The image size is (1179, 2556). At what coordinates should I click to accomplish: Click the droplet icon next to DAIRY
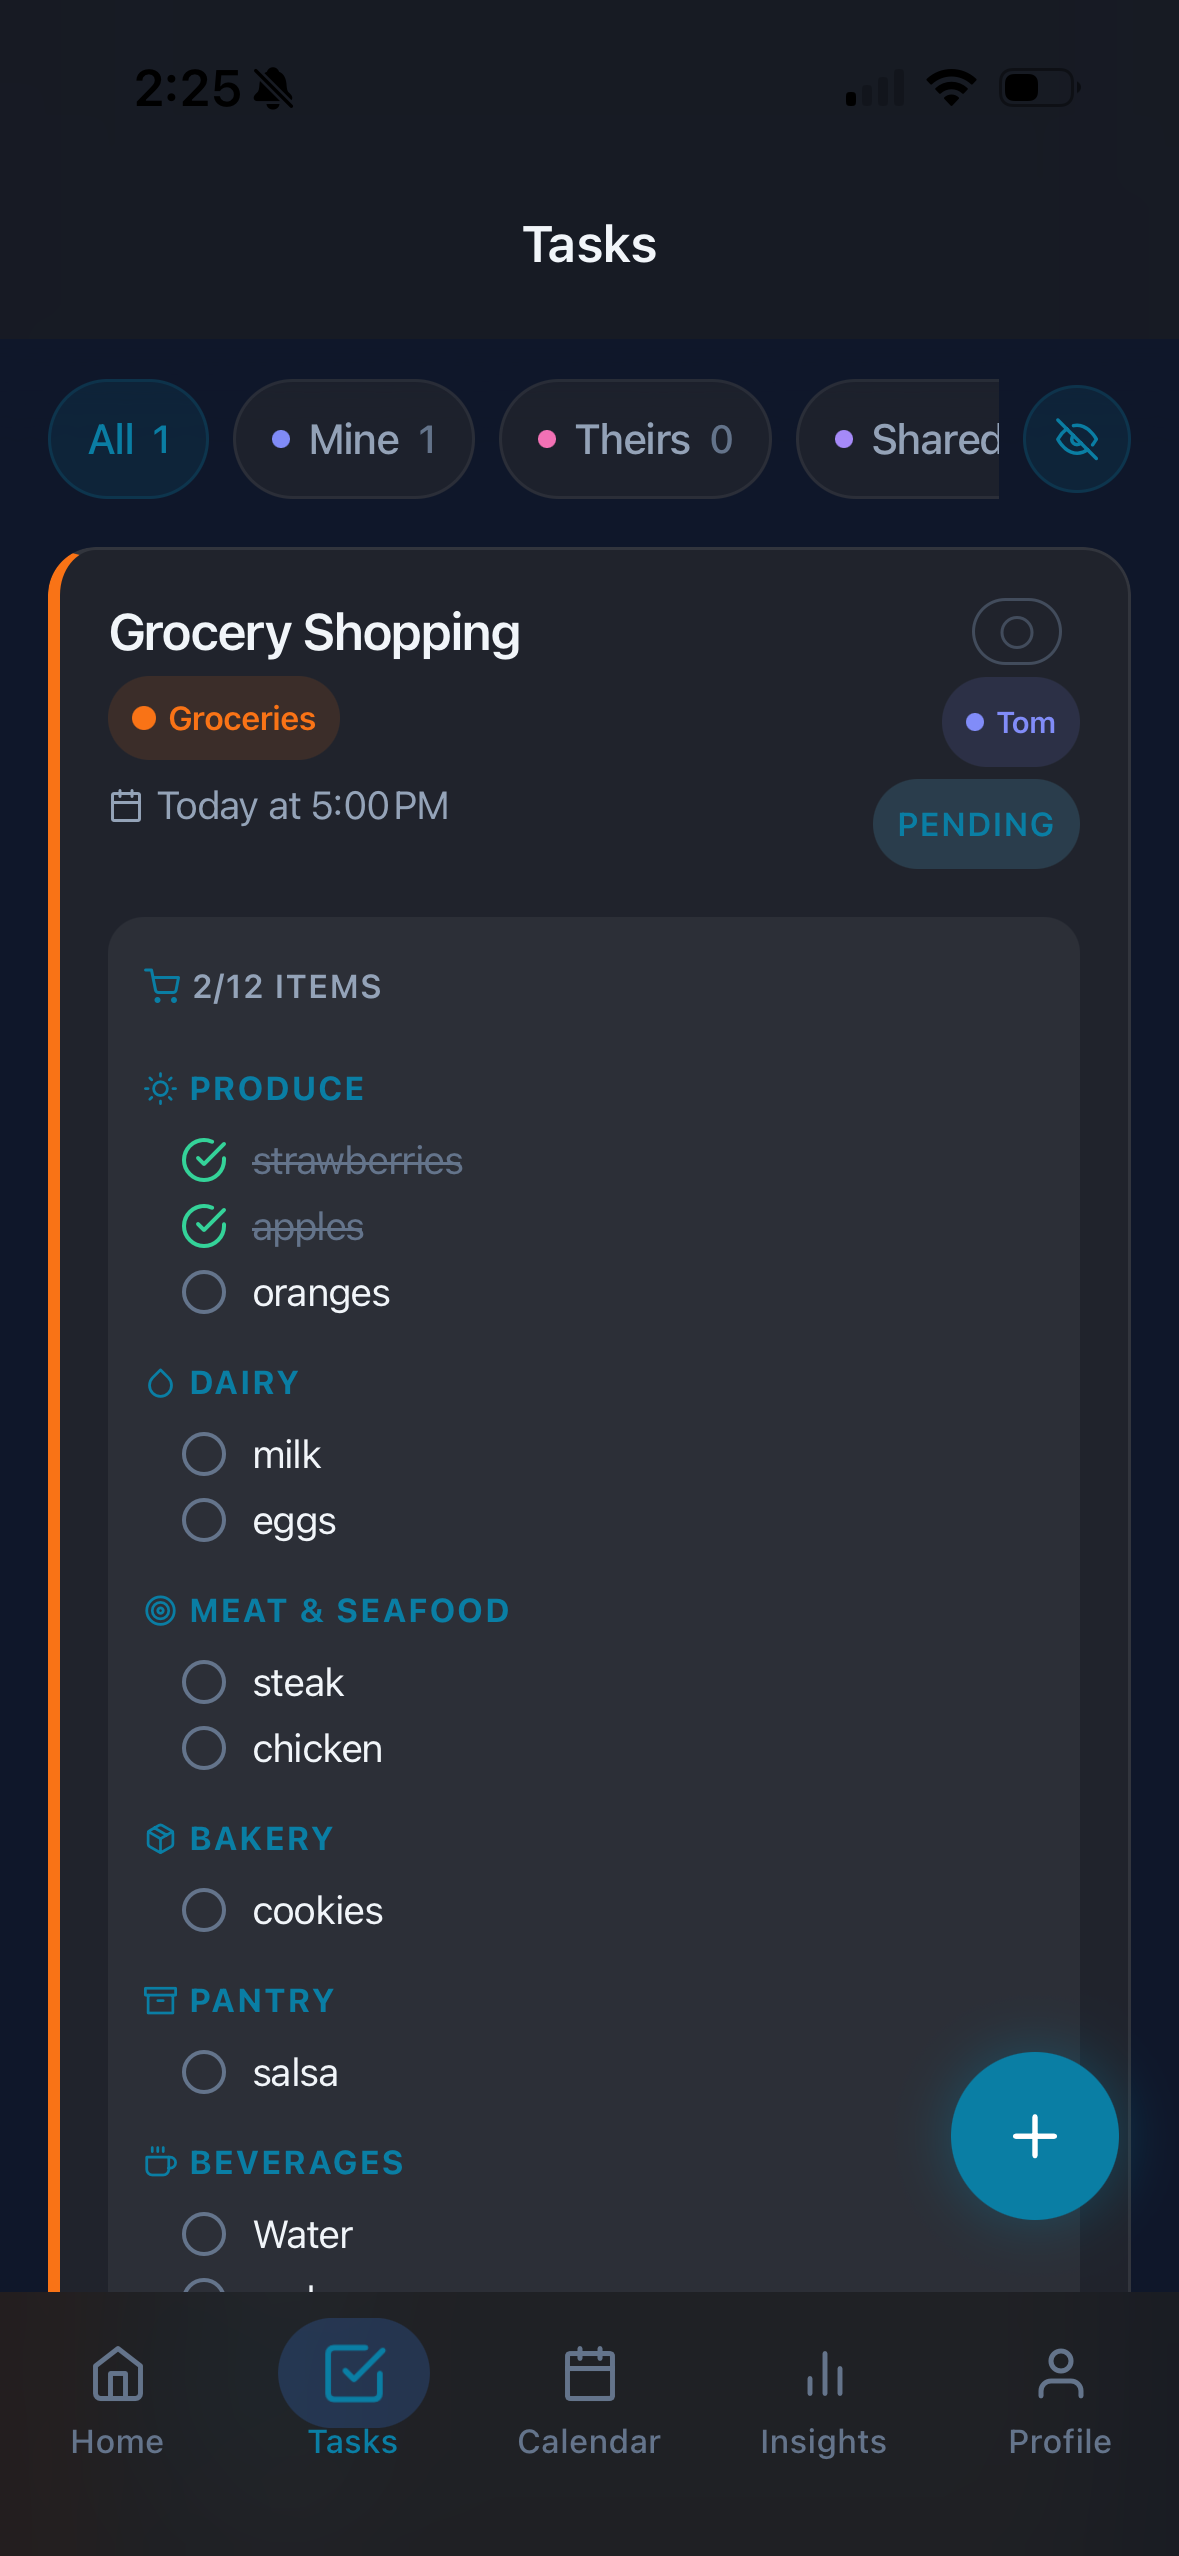pyautogui.click(x=159, y=1382)
